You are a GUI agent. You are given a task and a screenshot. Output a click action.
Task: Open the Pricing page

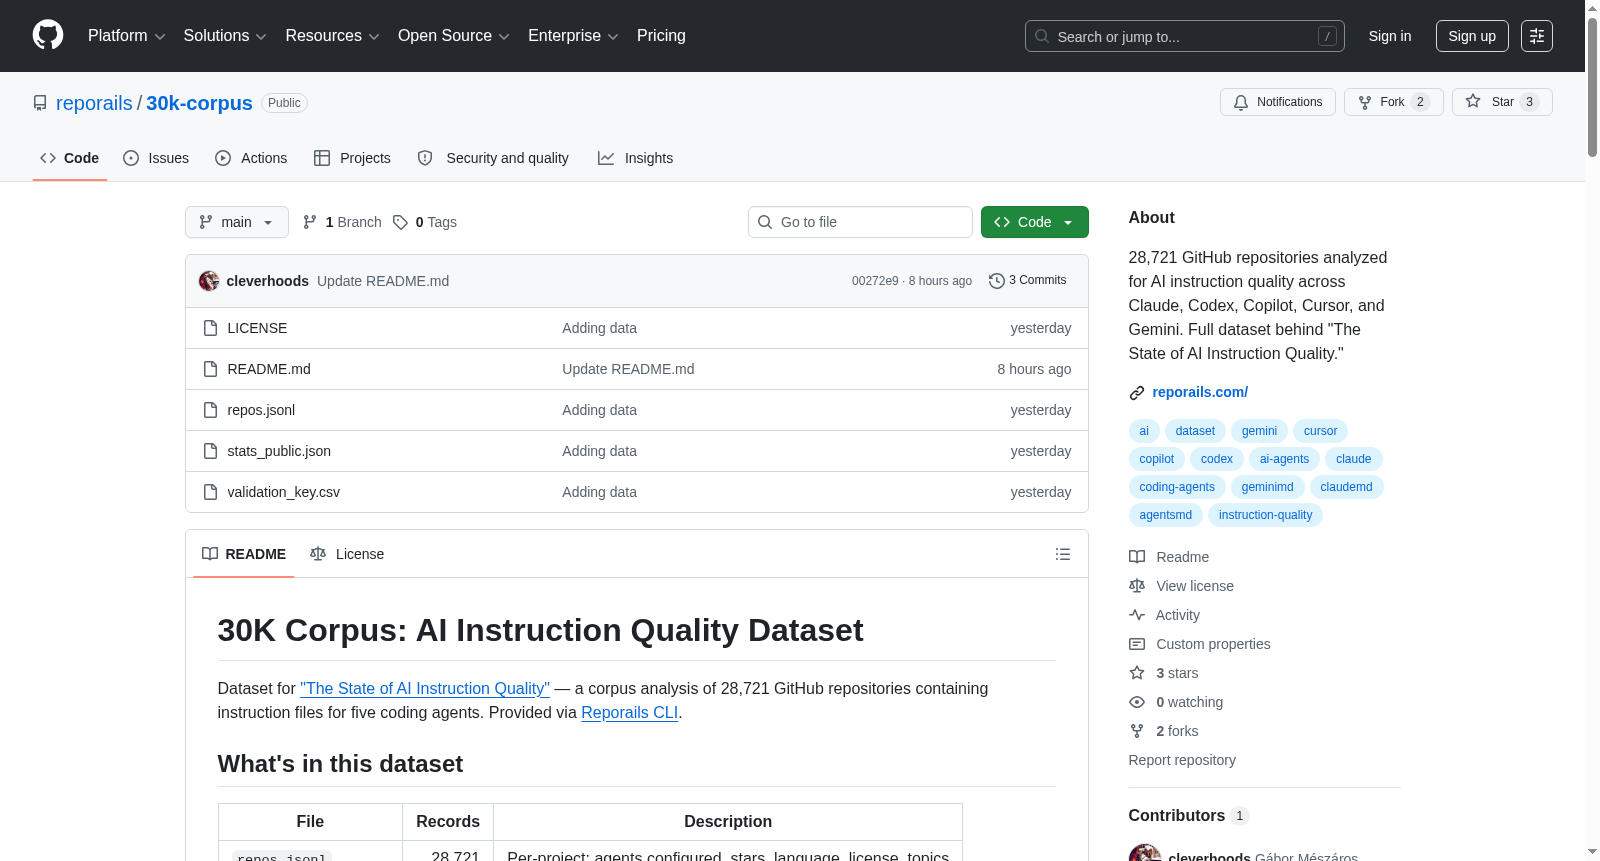tap(661, 36)
